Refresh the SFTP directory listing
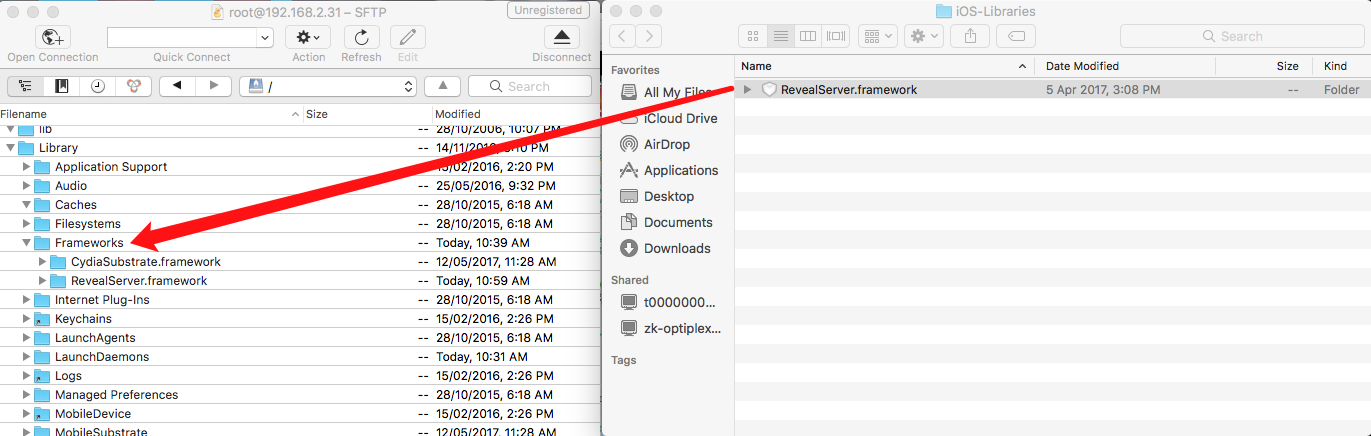 [361, 38]
